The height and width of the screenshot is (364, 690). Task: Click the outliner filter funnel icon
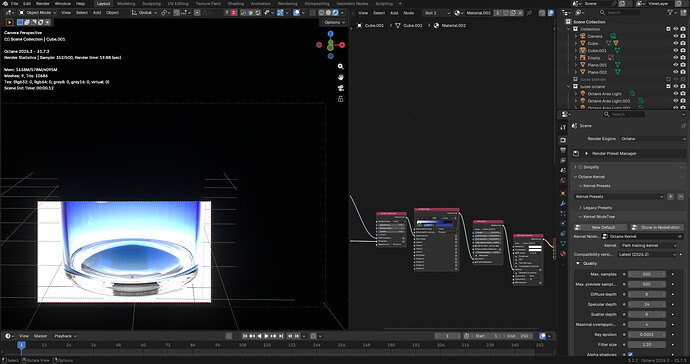671,13
